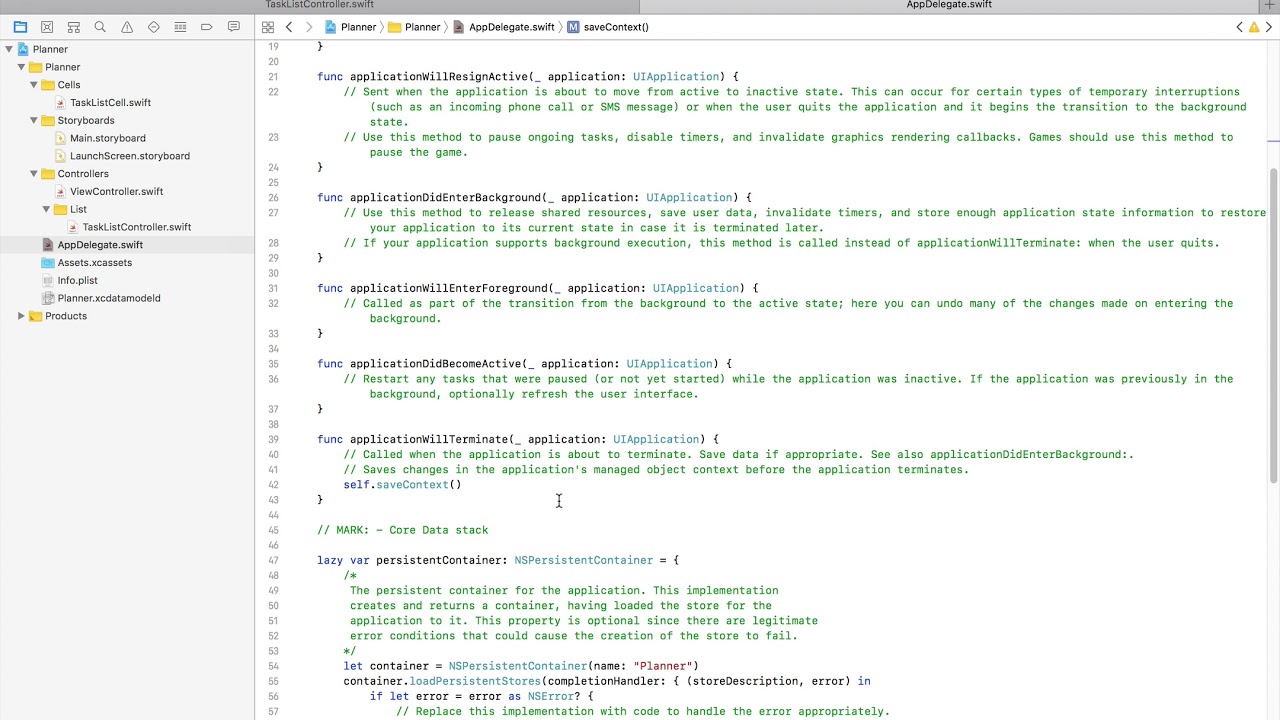Collapse the Storyboards group

point(34,120)
